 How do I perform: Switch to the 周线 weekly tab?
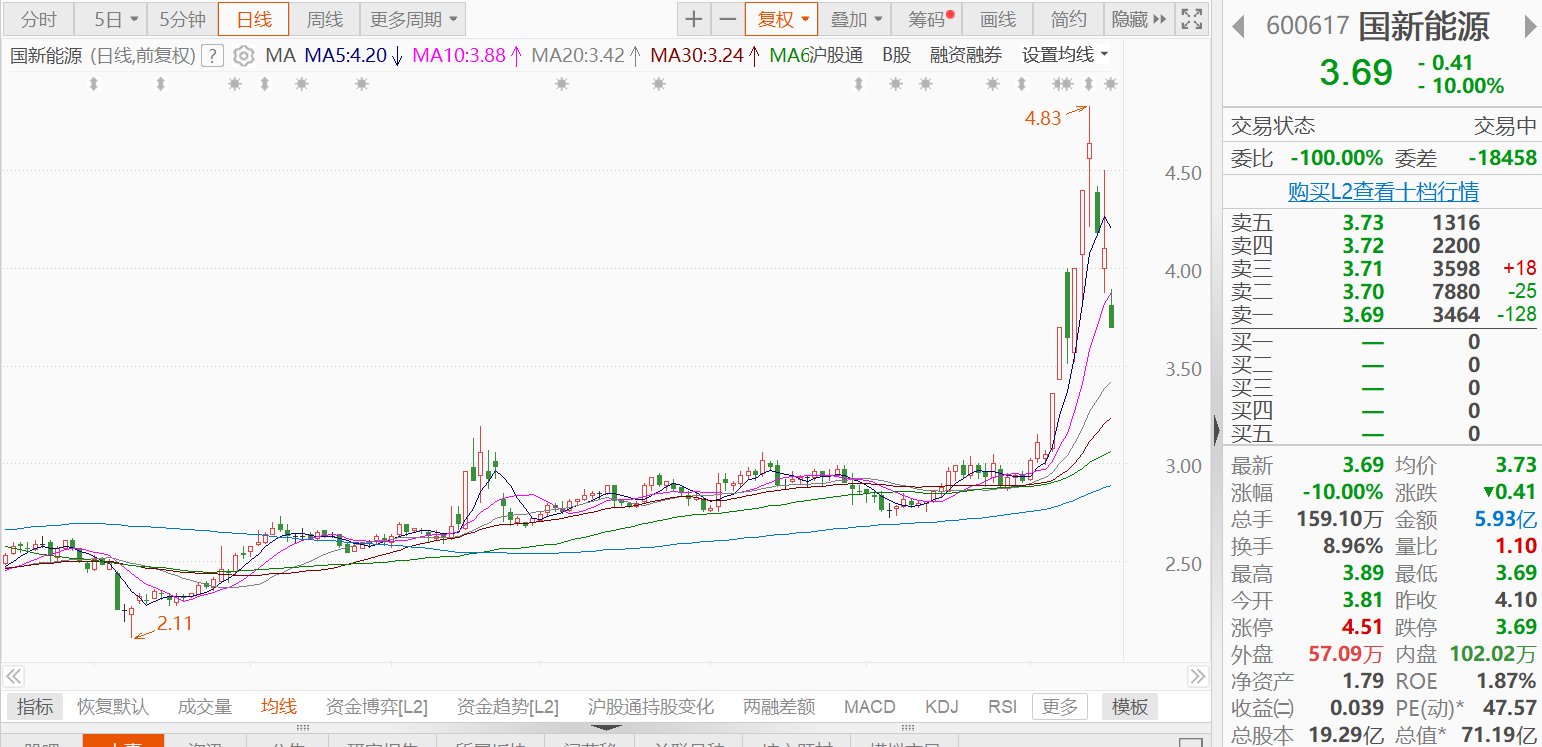point(324,19)
